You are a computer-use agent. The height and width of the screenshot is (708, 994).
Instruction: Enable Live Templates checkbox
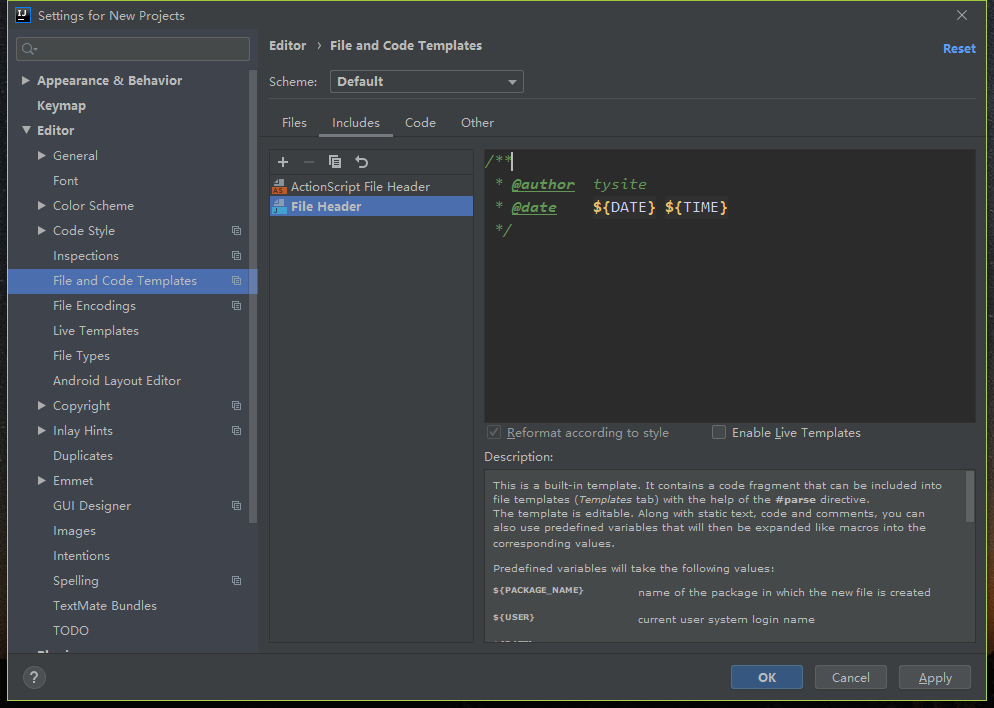tap(719, 432)
